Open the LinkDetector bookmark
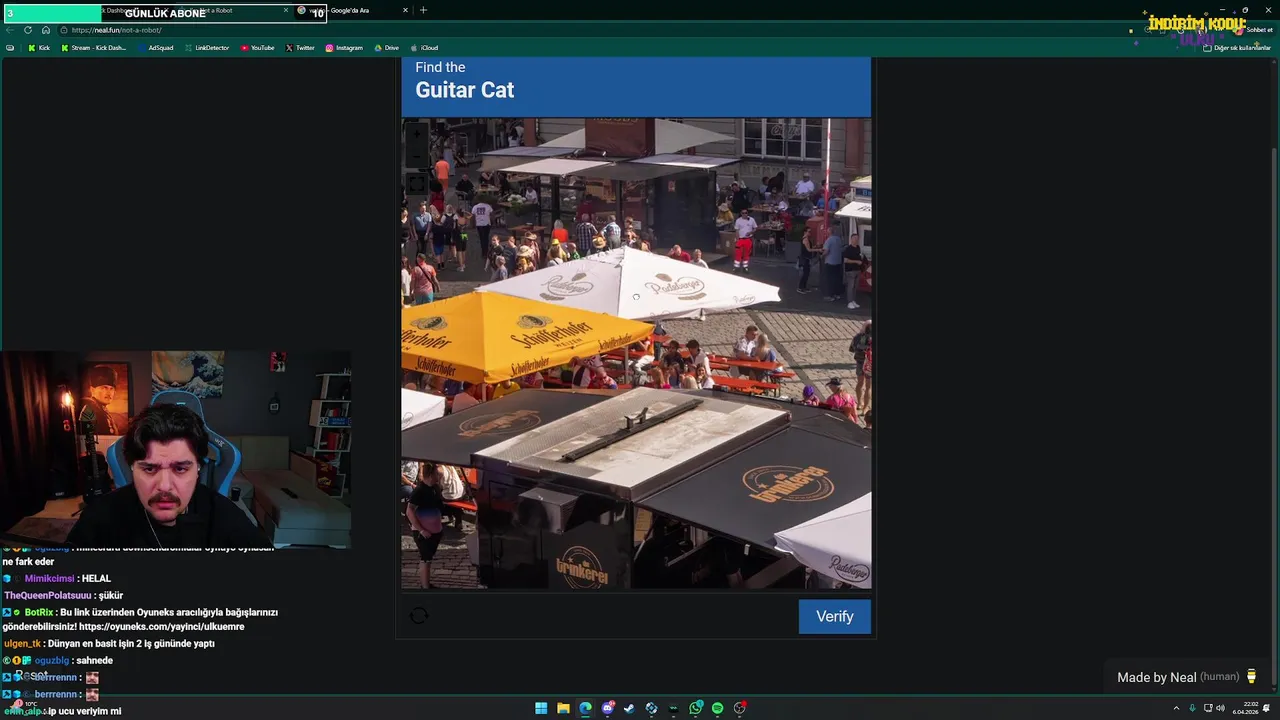Image resolution: width=1280 pixels, height=720 pixels. 207,48
